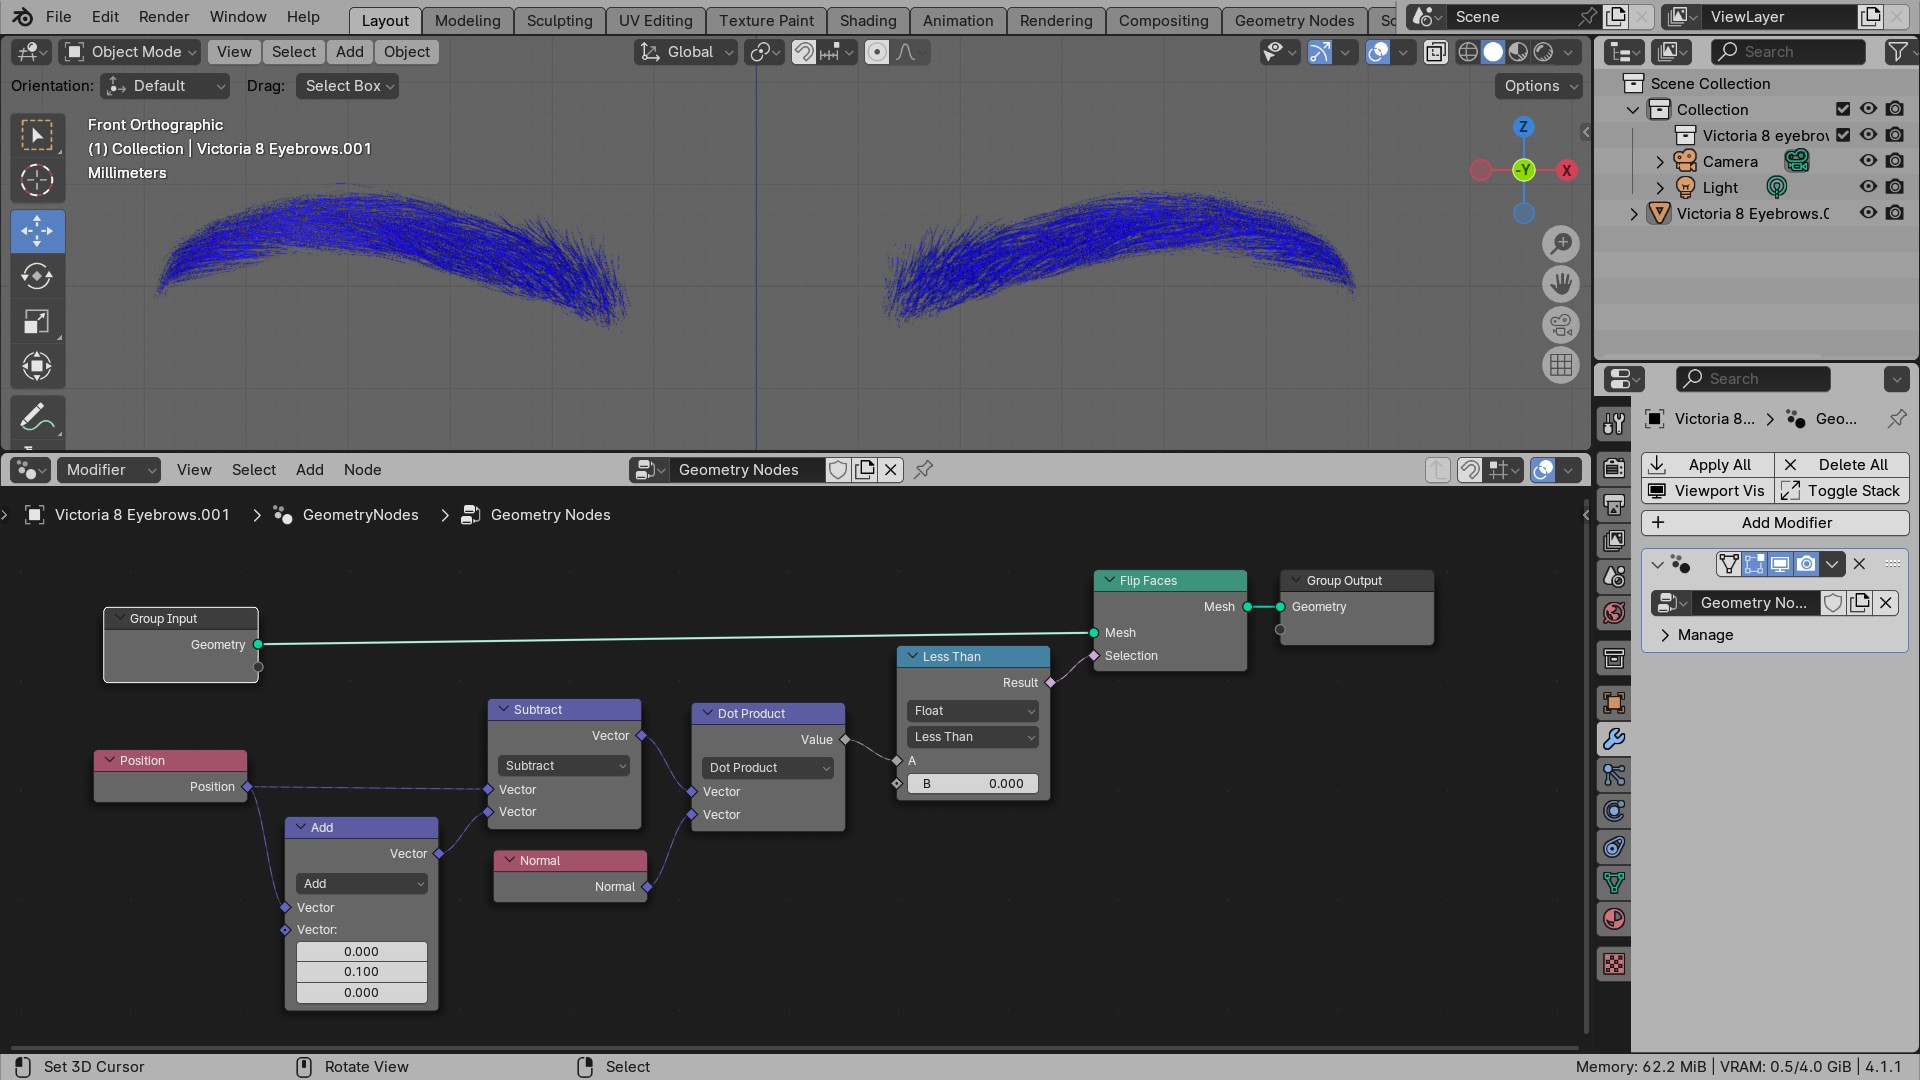Viewport: 1920px width, 1080px height.
Task: Open the Material properties tab
Action: pos(1614,919)
